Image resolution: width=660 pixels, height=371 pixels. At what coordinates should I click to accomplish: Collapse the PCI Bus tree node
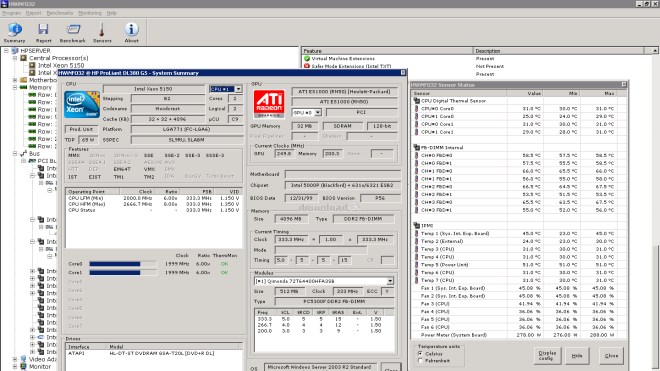pyautogui.click(x=24, y=161)
